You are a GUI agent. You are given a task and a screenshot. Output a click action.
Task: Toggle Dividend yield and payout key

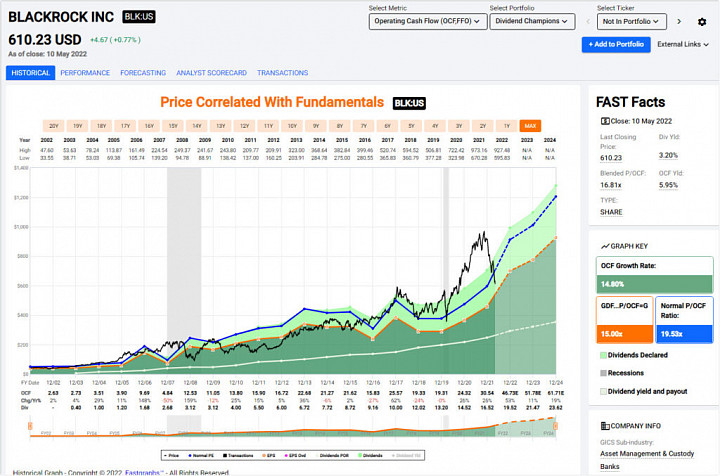pos(644,392)
